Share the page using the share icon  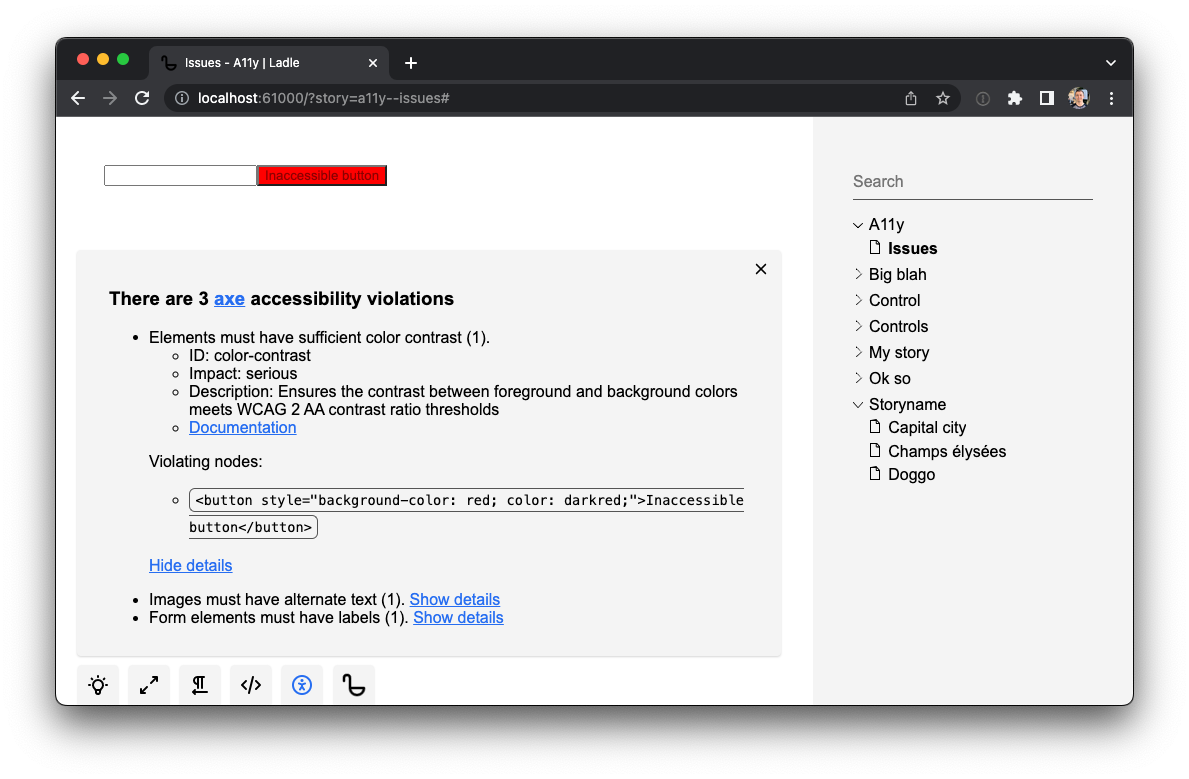[910, 98]
